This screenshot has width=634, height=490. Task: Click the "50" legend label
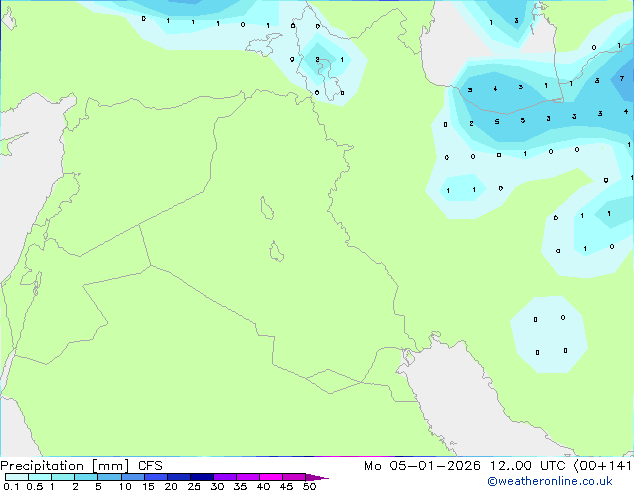309,486
